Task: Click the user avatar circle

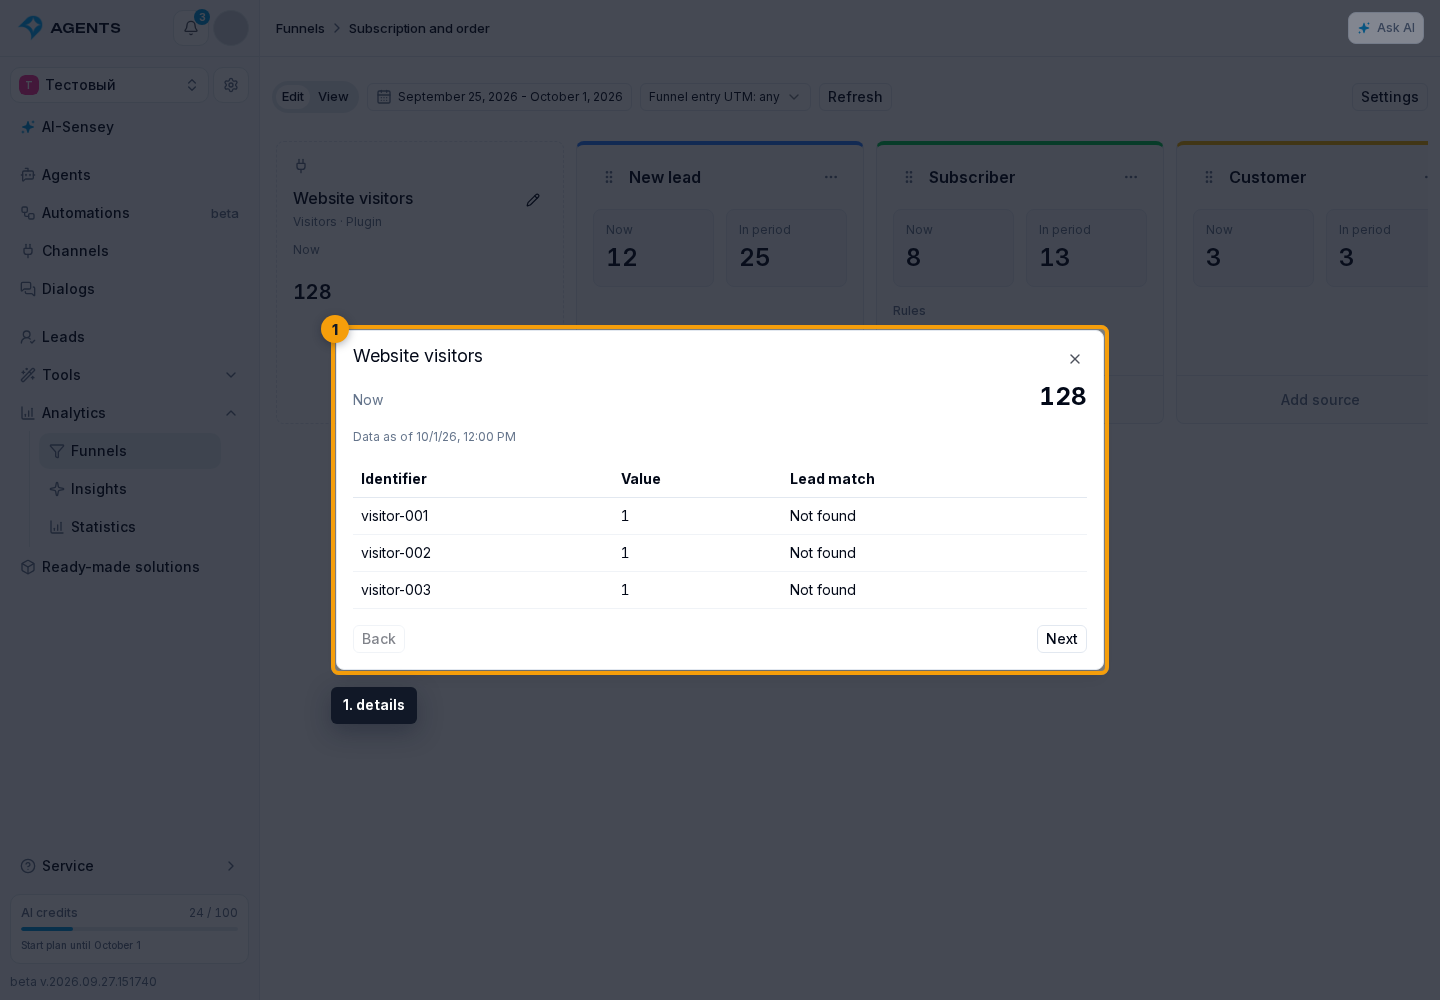Action: click(x=231, y=28)
